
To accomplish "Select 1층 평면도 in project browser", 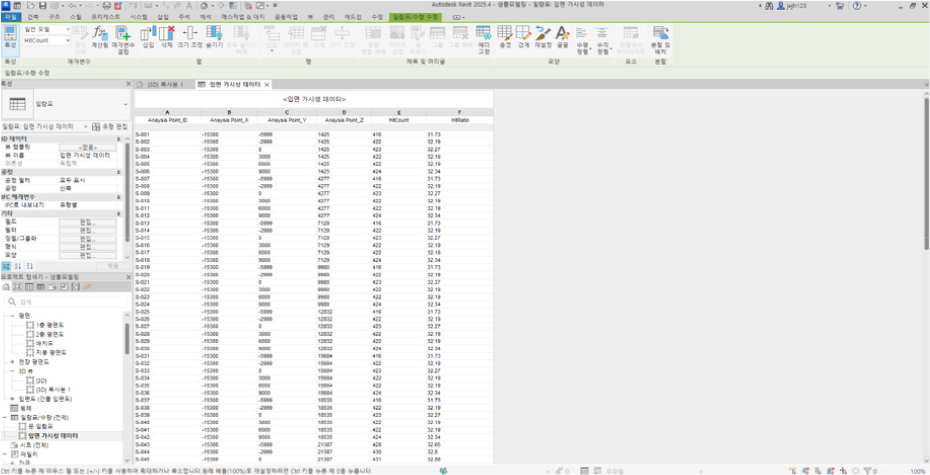I will point(50,325).
